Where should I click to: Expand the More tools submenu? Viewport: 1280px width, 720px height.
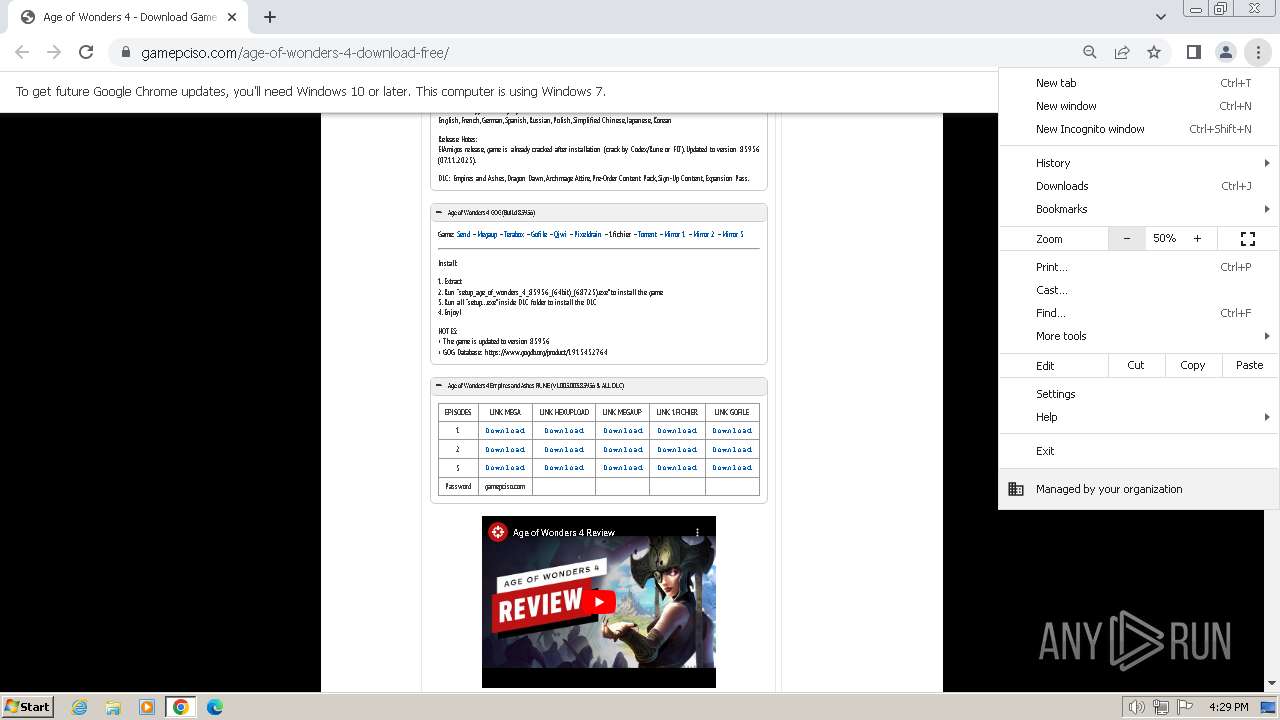click(x=1139, y=336)
